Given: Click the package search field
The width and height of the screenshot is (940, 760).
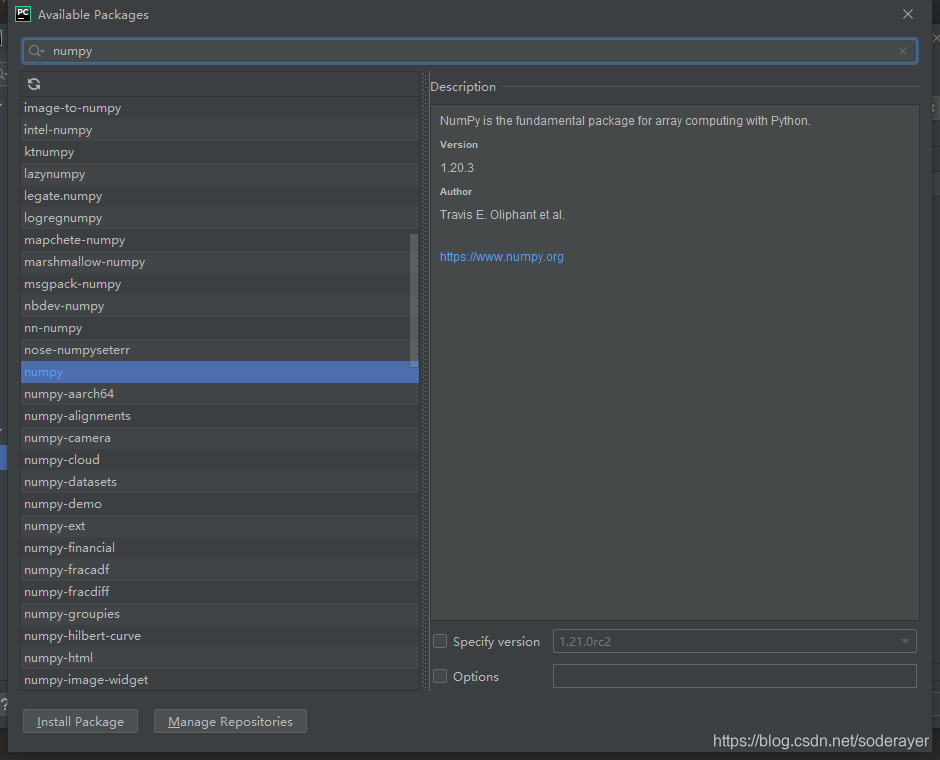Looking at the screenshot, I should [x=469, y=51].
